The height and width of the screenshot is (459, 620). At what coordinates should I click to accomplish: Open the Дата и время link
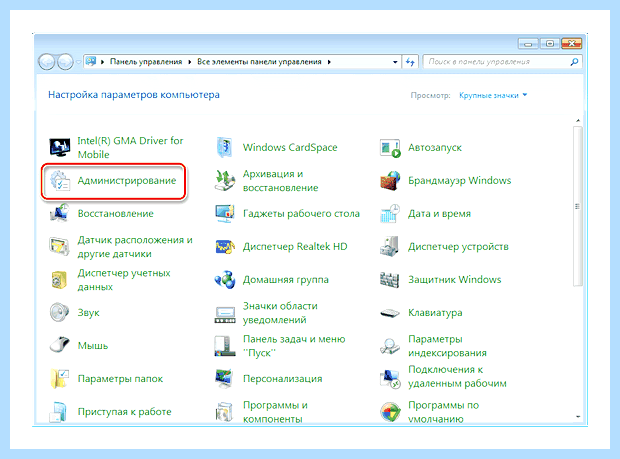click(439, 214)
